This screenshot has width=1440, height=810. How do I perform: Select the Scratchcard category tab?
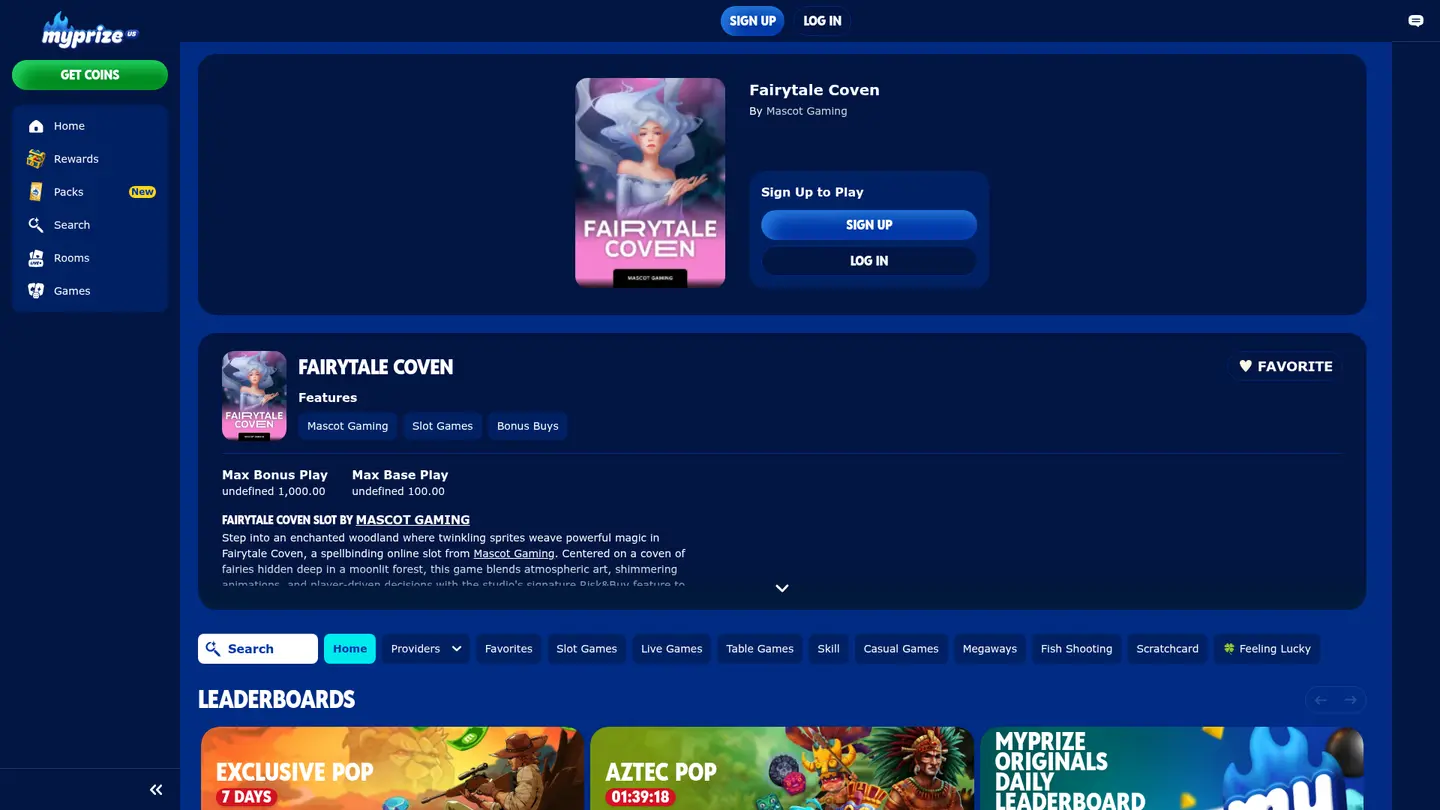click(x=1168, y=649)
